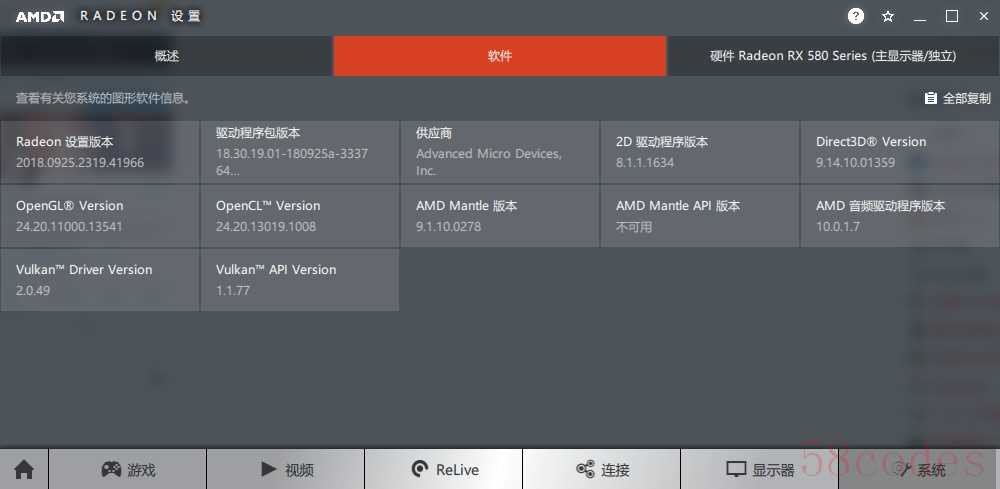Open the 游戏 gamepad section

point(128,470)
